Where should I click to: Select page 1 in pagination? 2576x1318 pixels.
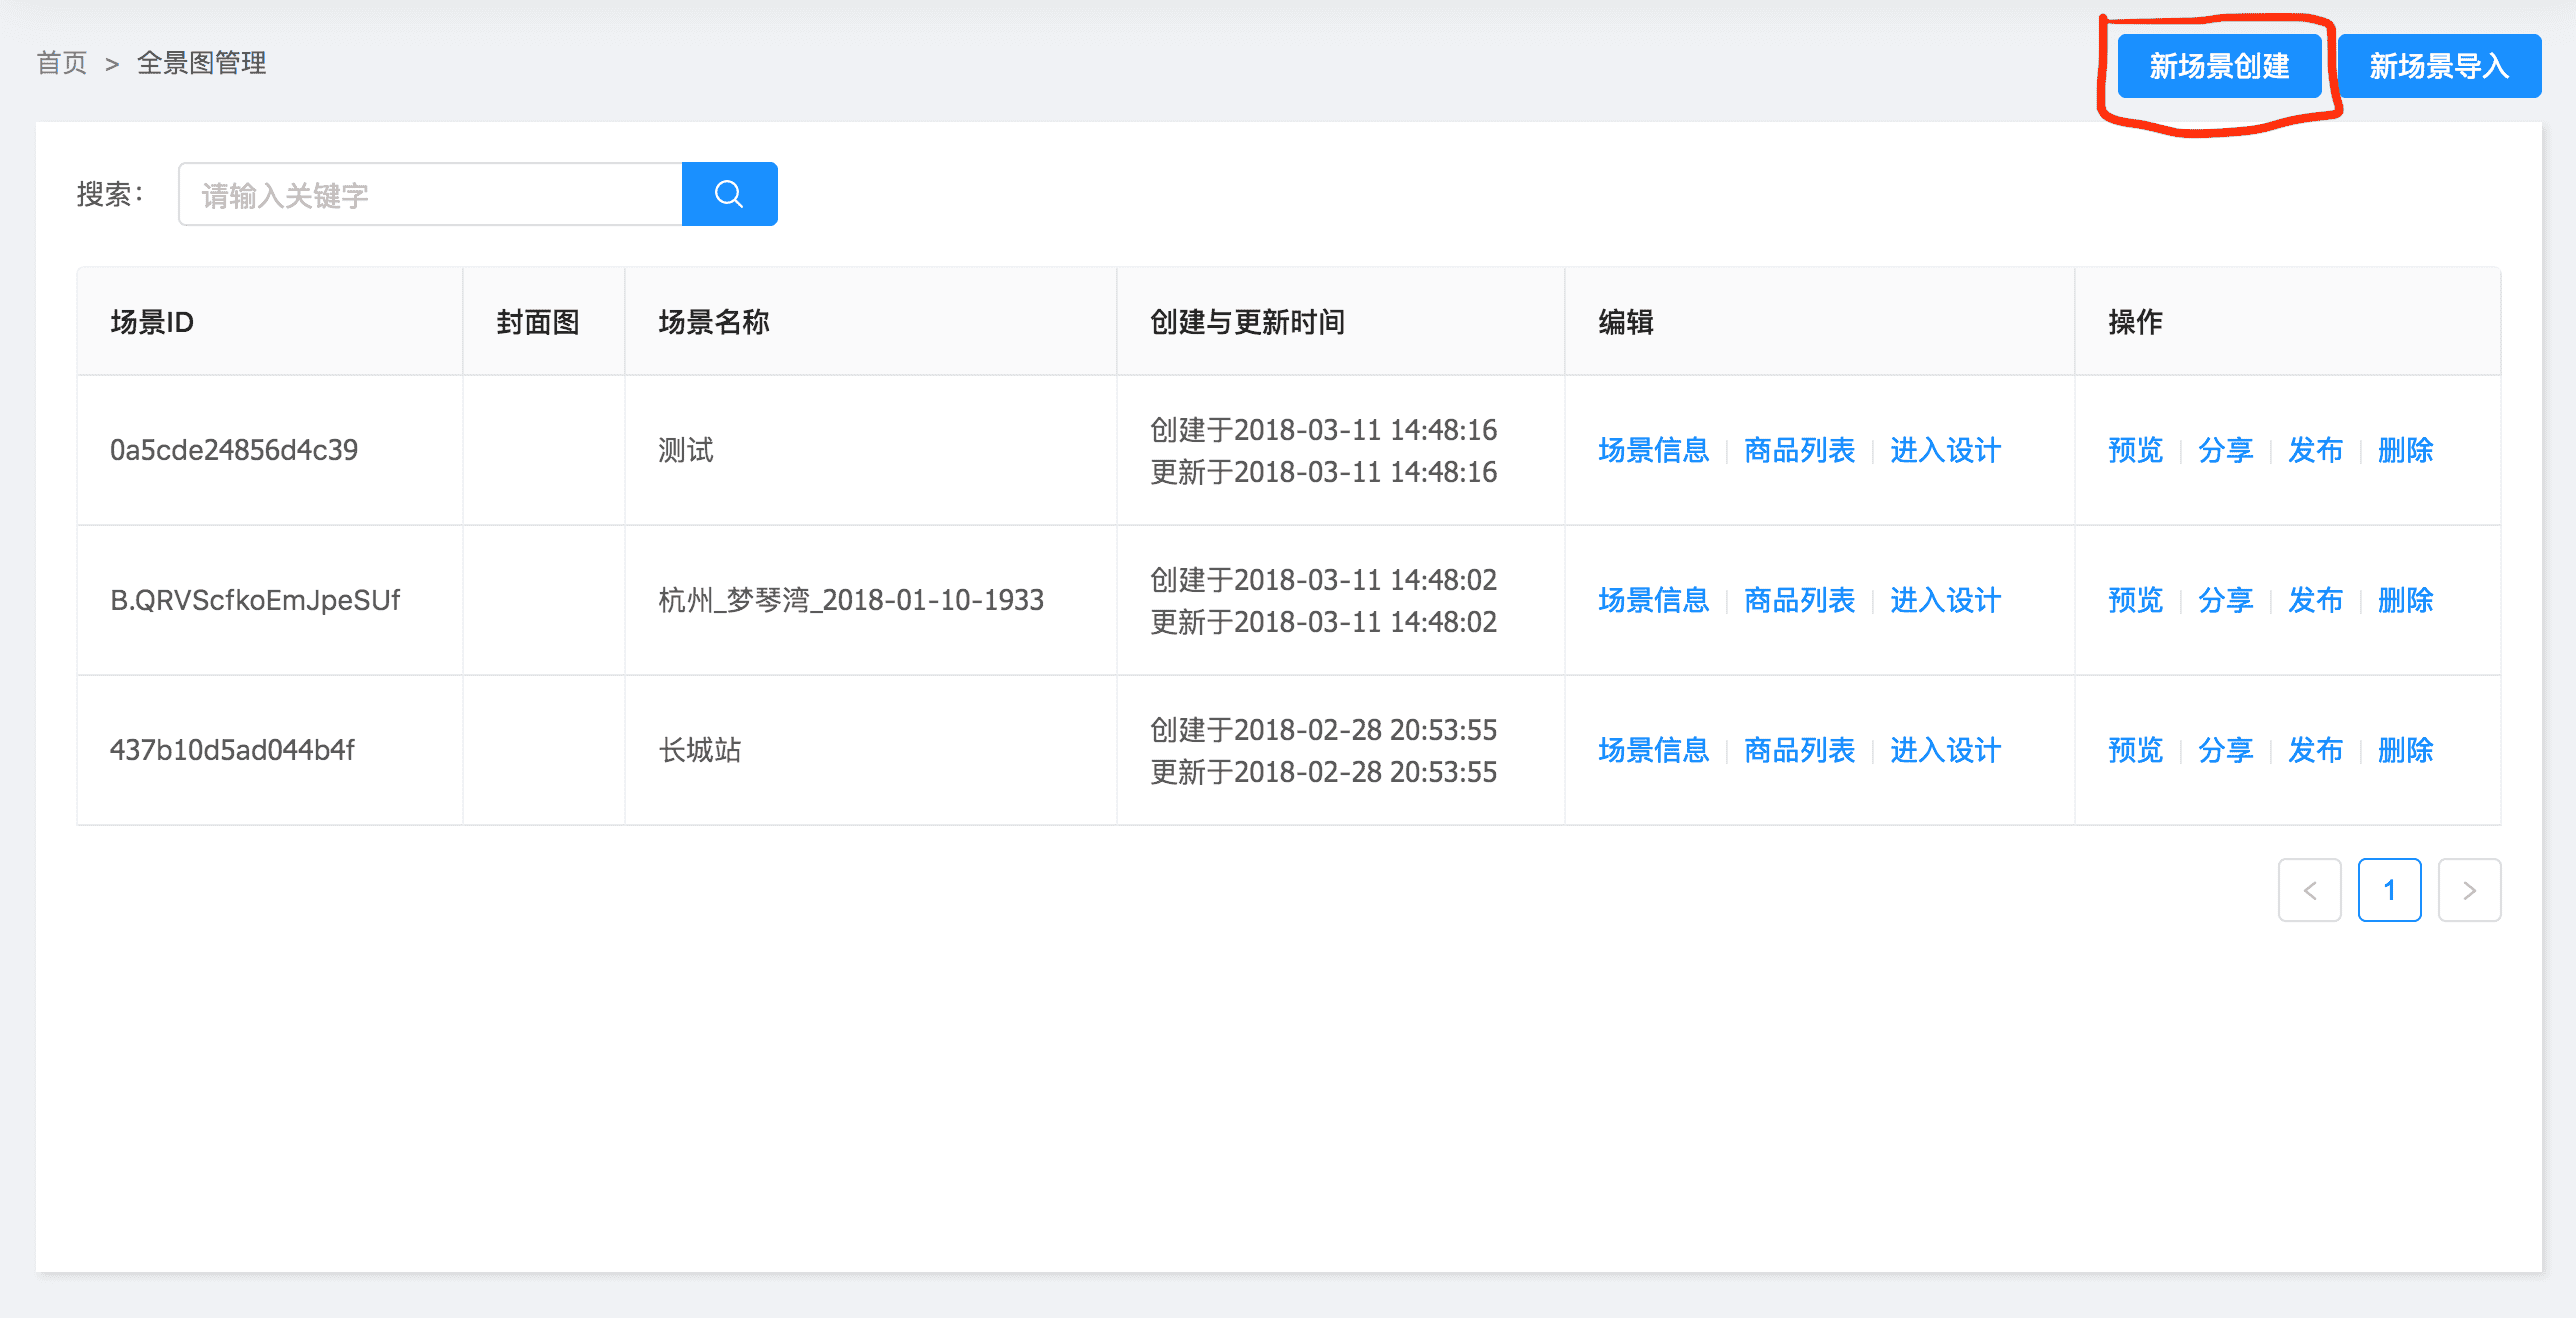click(2389, 890)
